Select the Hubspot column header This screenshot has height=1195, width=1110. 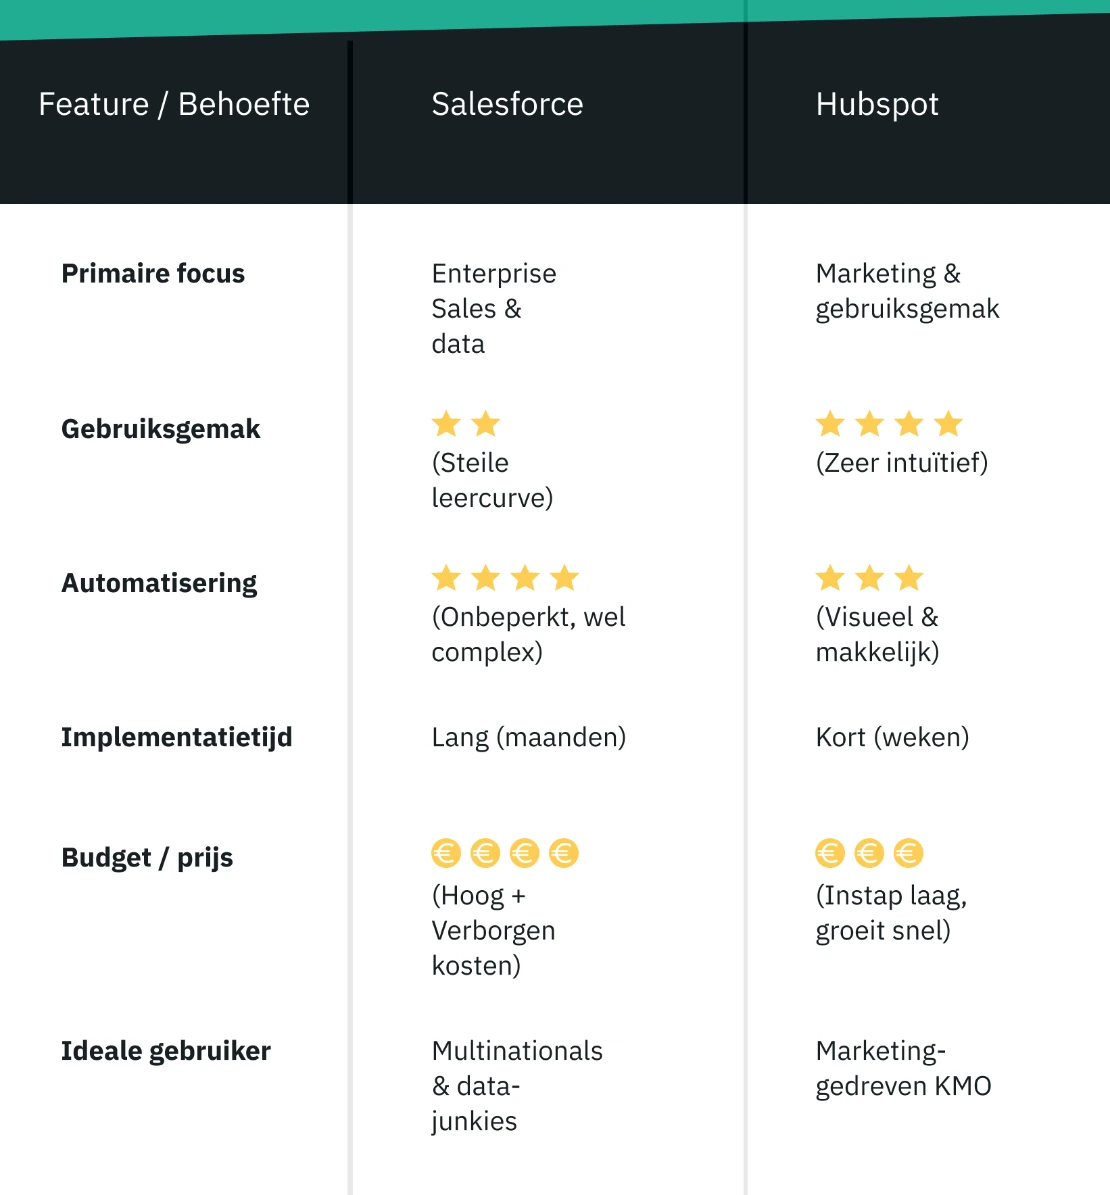[x=877, y=104]
